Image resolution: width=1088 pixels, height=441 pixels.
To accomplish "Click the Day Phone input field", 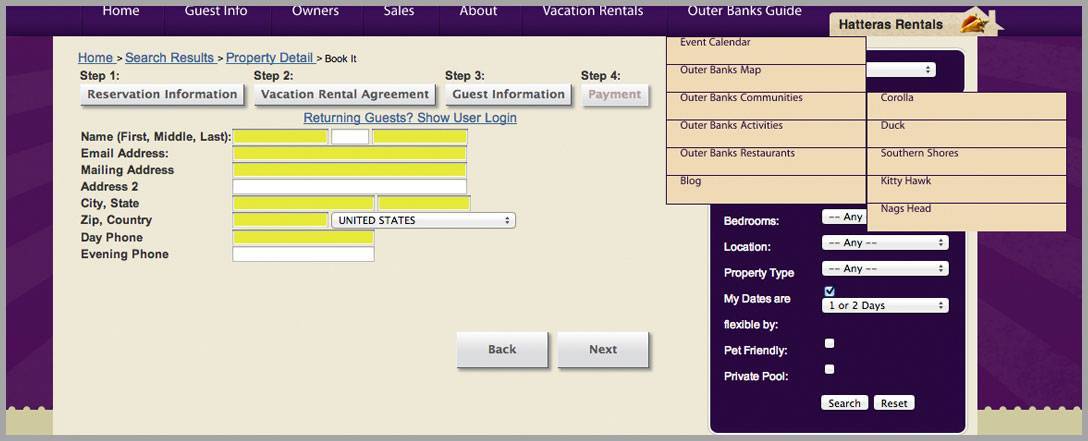I will [303, 237].
